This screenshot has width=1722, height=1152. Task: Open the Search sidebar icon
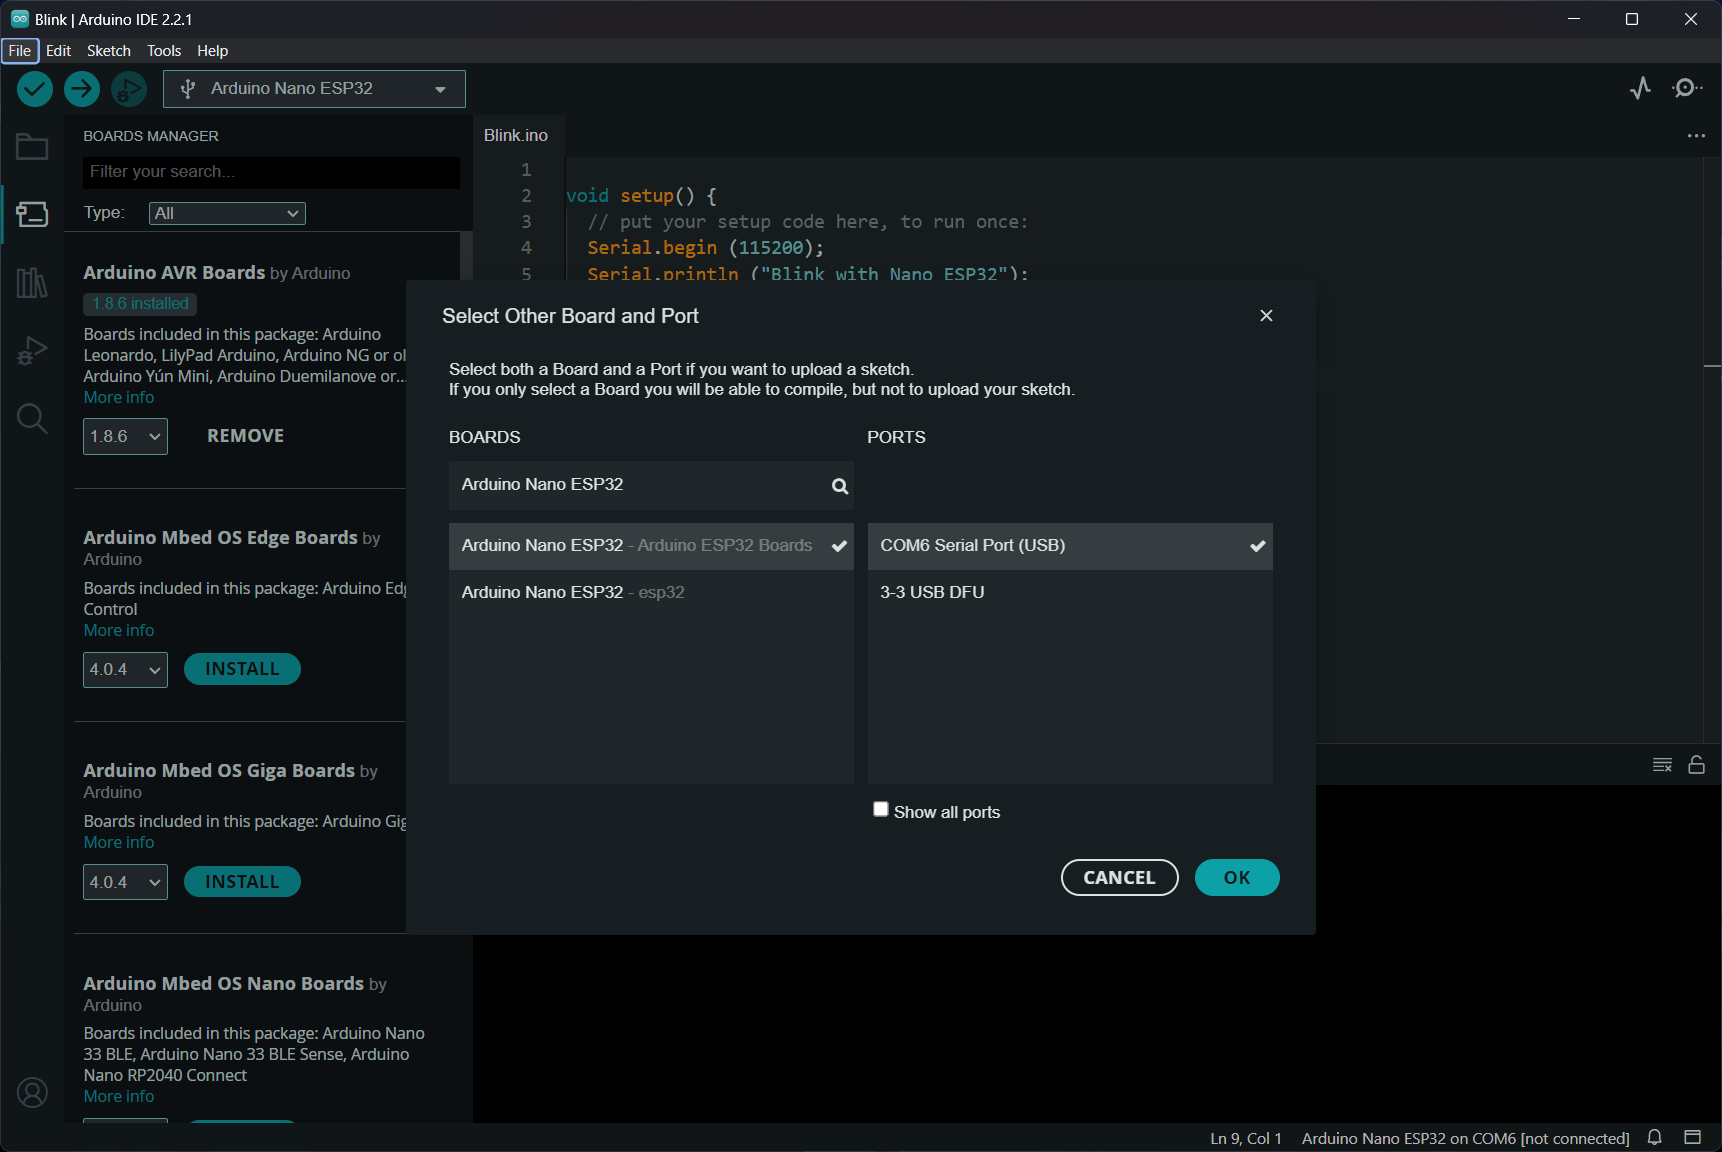(x=32, y=418)
